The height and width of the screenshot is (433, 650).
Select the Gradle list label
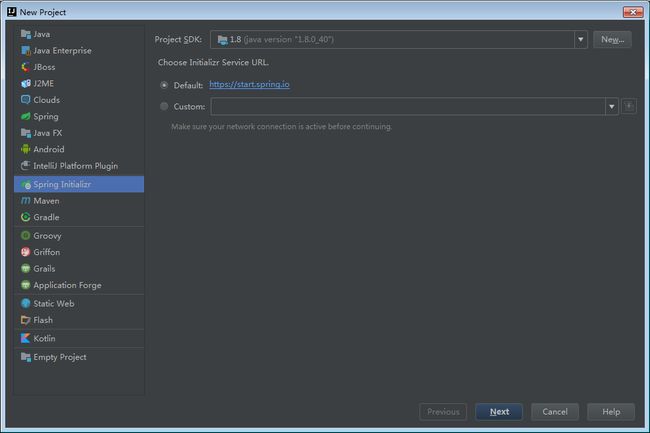(46, 217)
